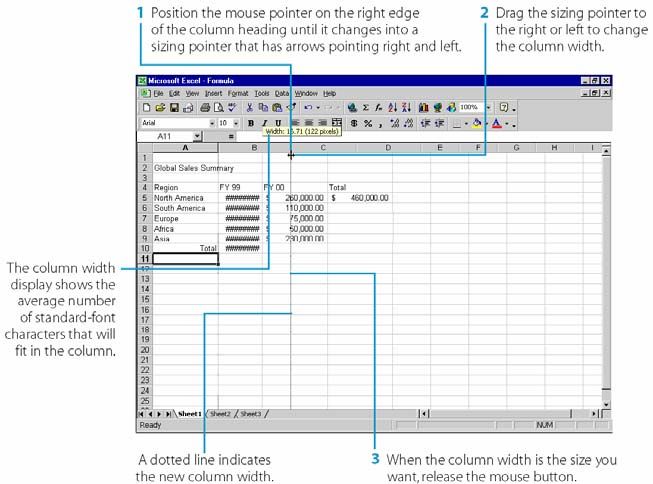Select the cell containing 'North America'
653x484 pixels.
(185, 198)
